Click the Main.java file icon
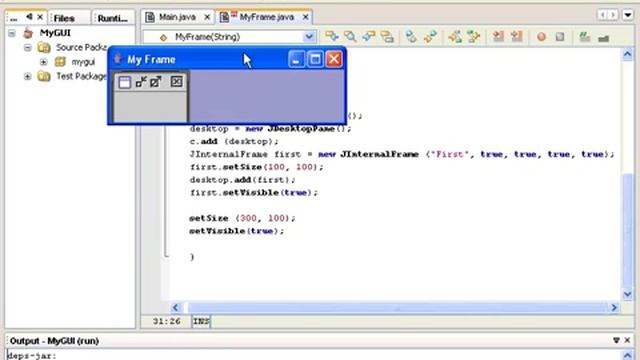Image resolution: width=640 pixels, height=360 pixels. point(150,17)
